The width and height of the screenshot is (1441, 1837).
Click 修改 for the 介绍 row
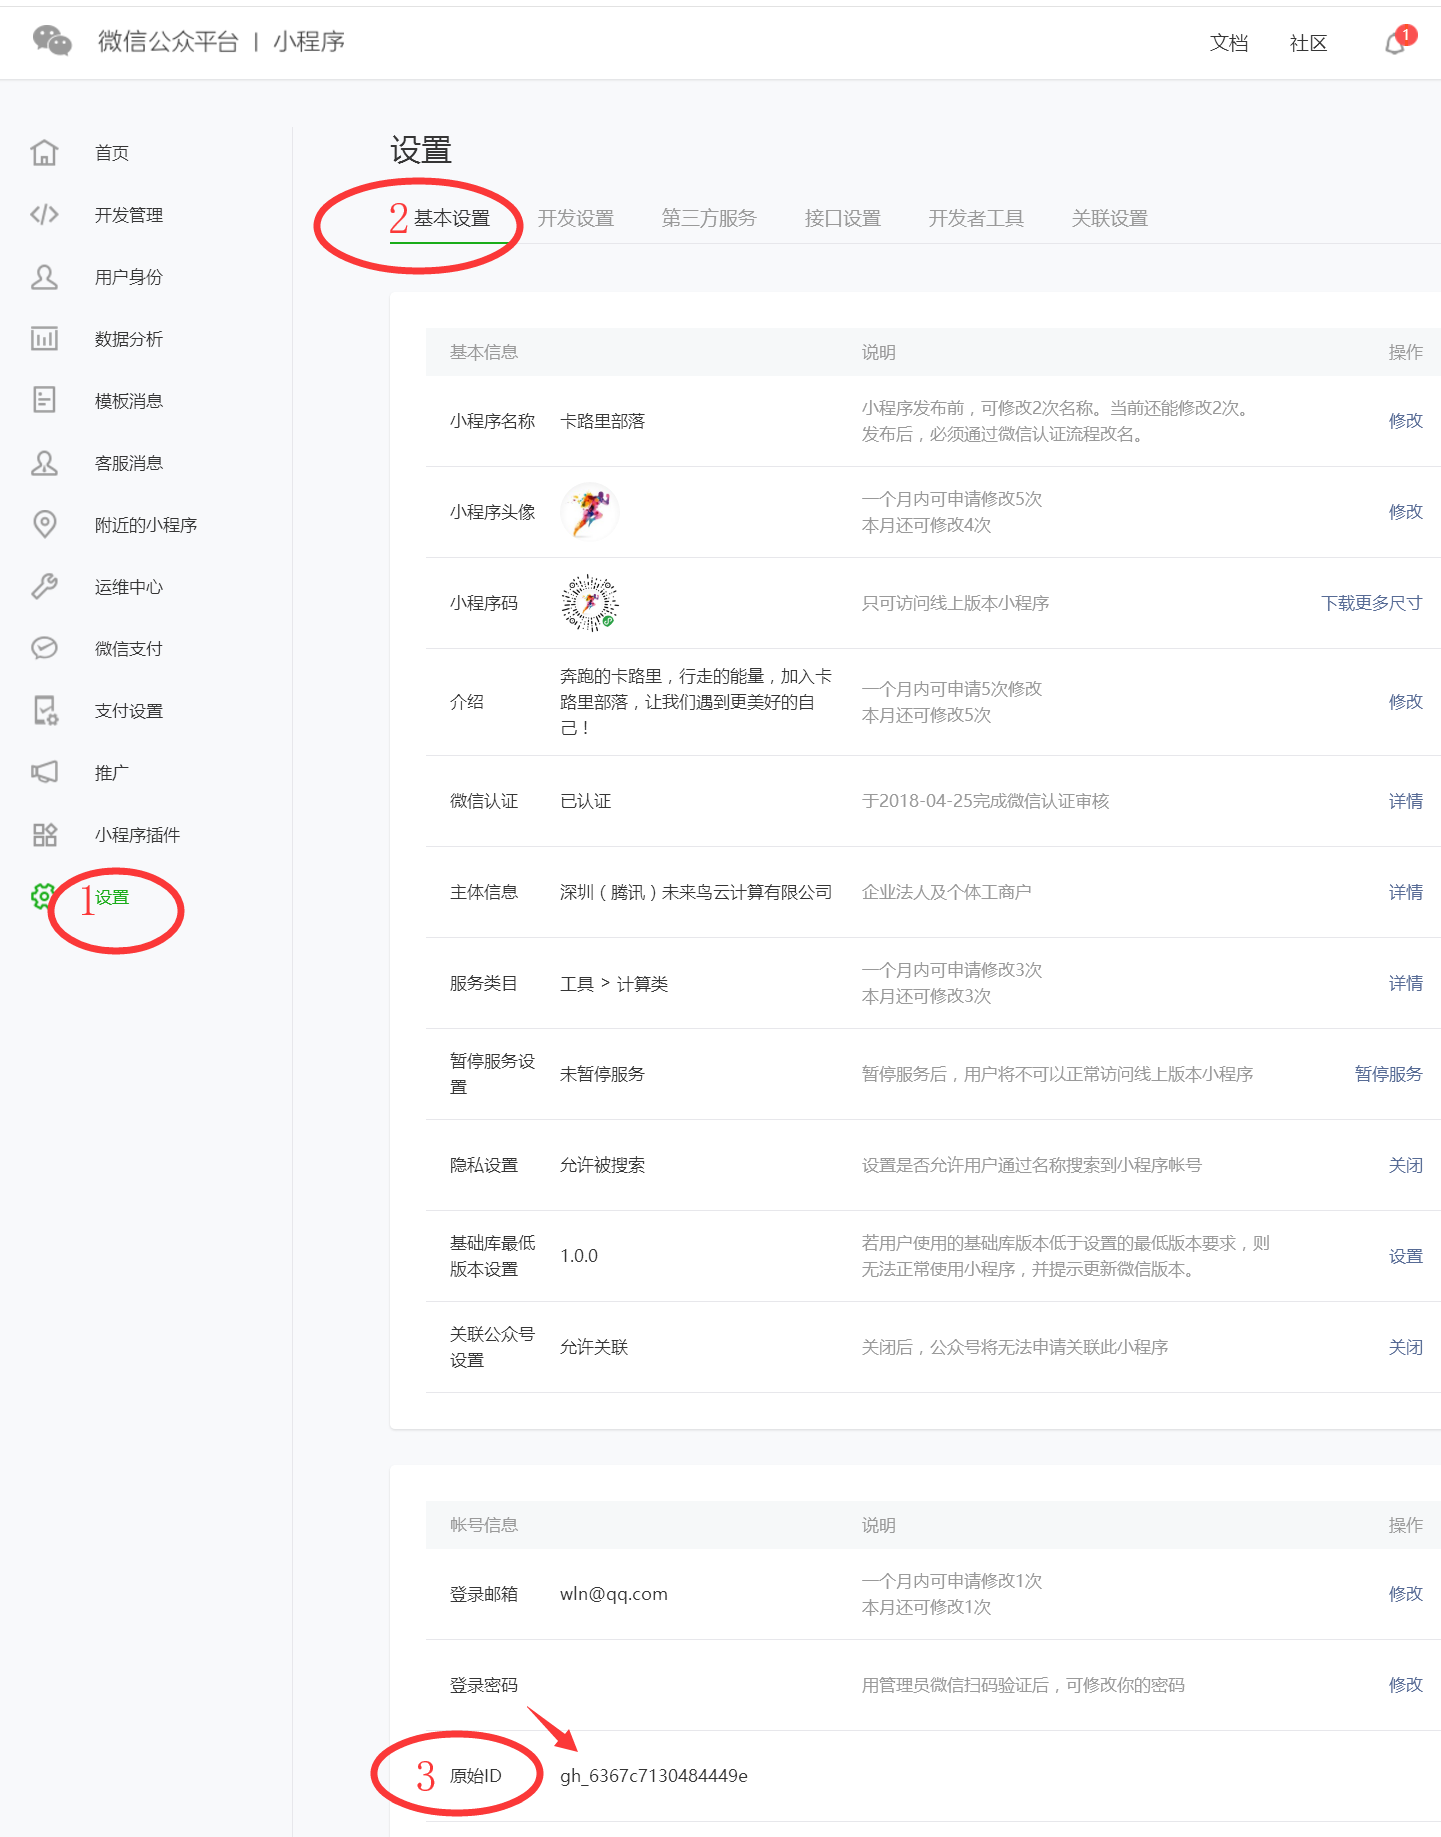click(x=1405, y=702)
